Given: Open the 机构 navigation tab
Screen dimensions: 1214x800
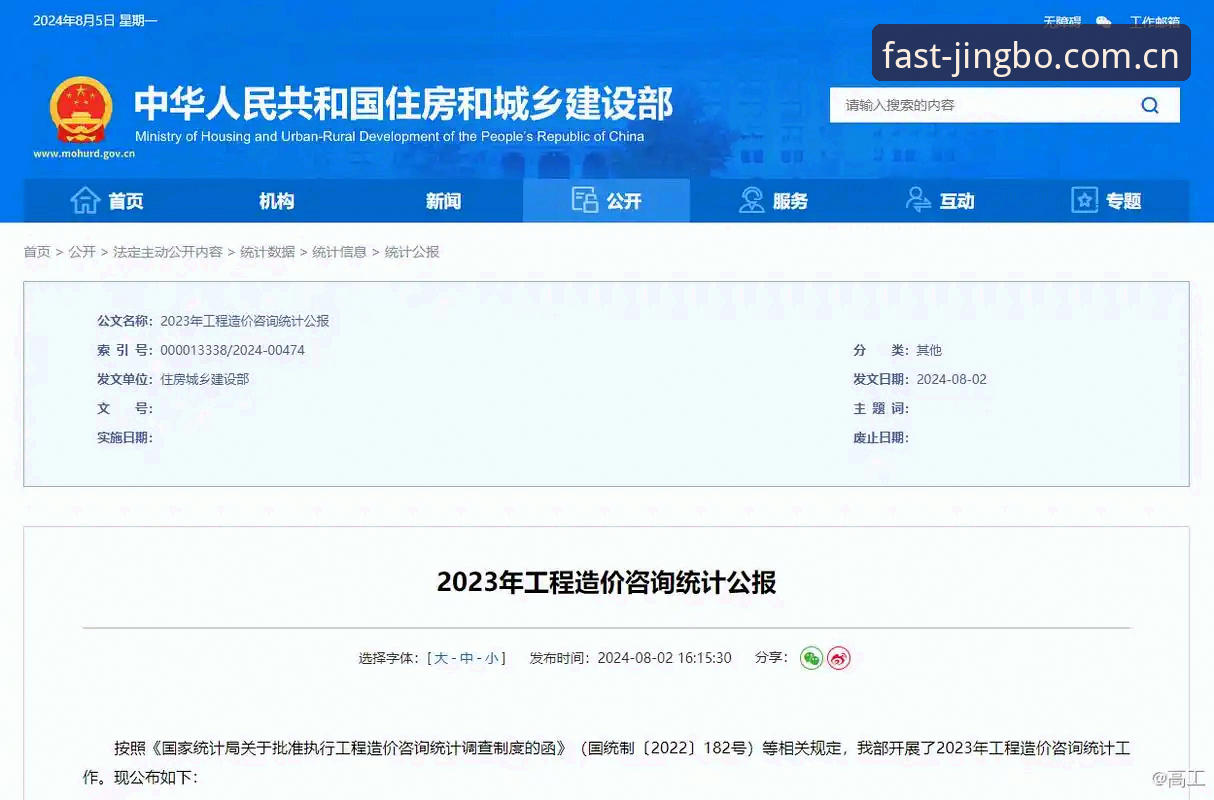Looking at the screenshot, I should click(277, 201).
